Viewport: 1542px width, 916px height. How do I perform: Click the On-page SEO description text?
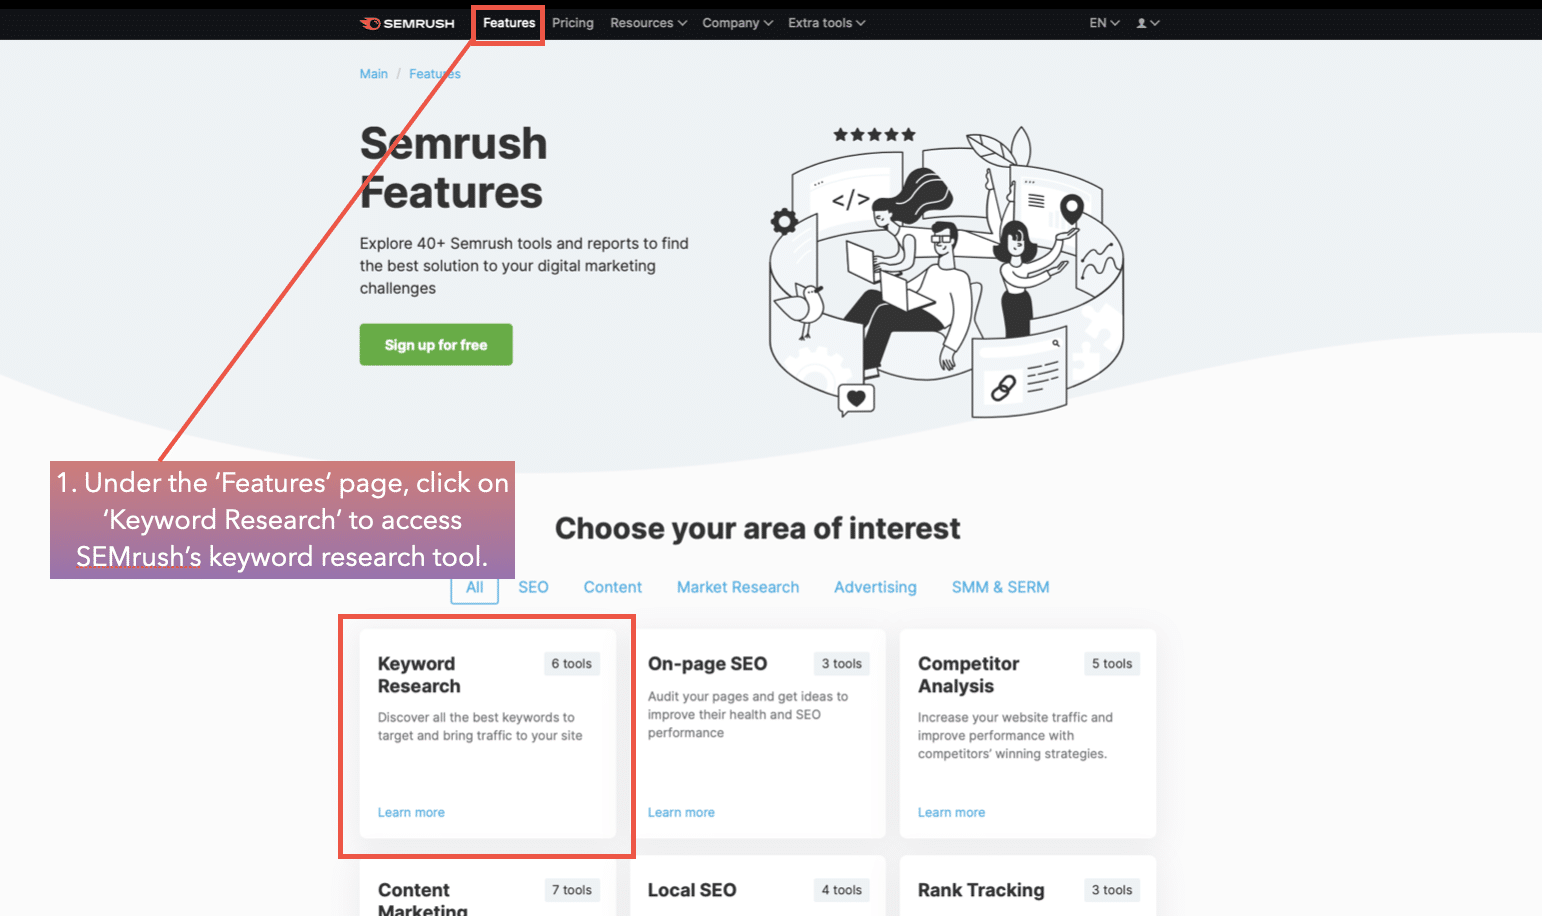(x=748, y=715)
